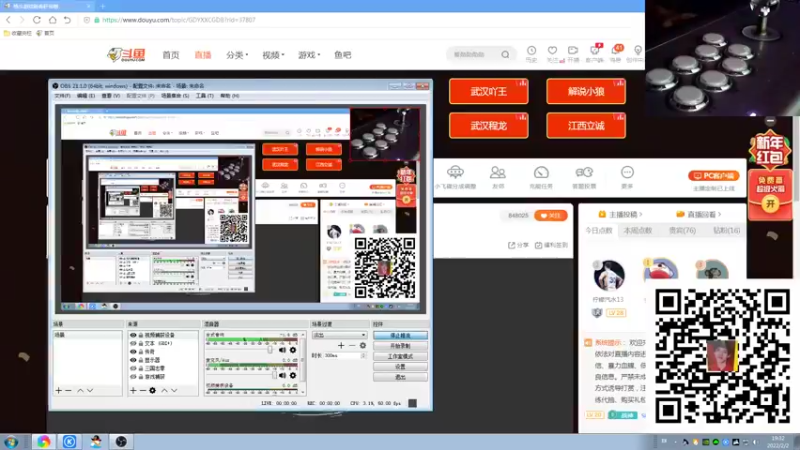Toggle visibility of the third source row
The height and width of the screenshot is (450, 800).
pos(133,352)
